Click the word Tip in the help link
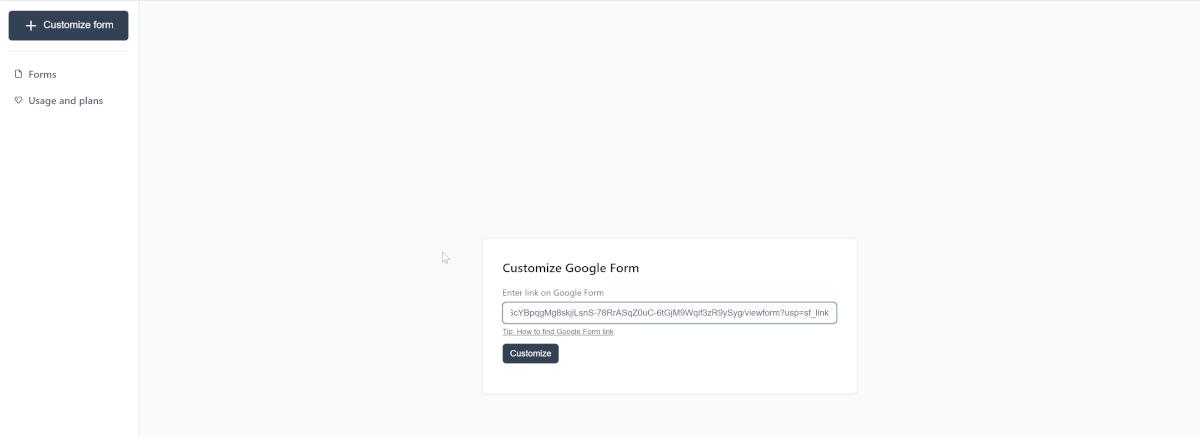The width and height of the screenshot is (1200, 437). click(508, 331)
